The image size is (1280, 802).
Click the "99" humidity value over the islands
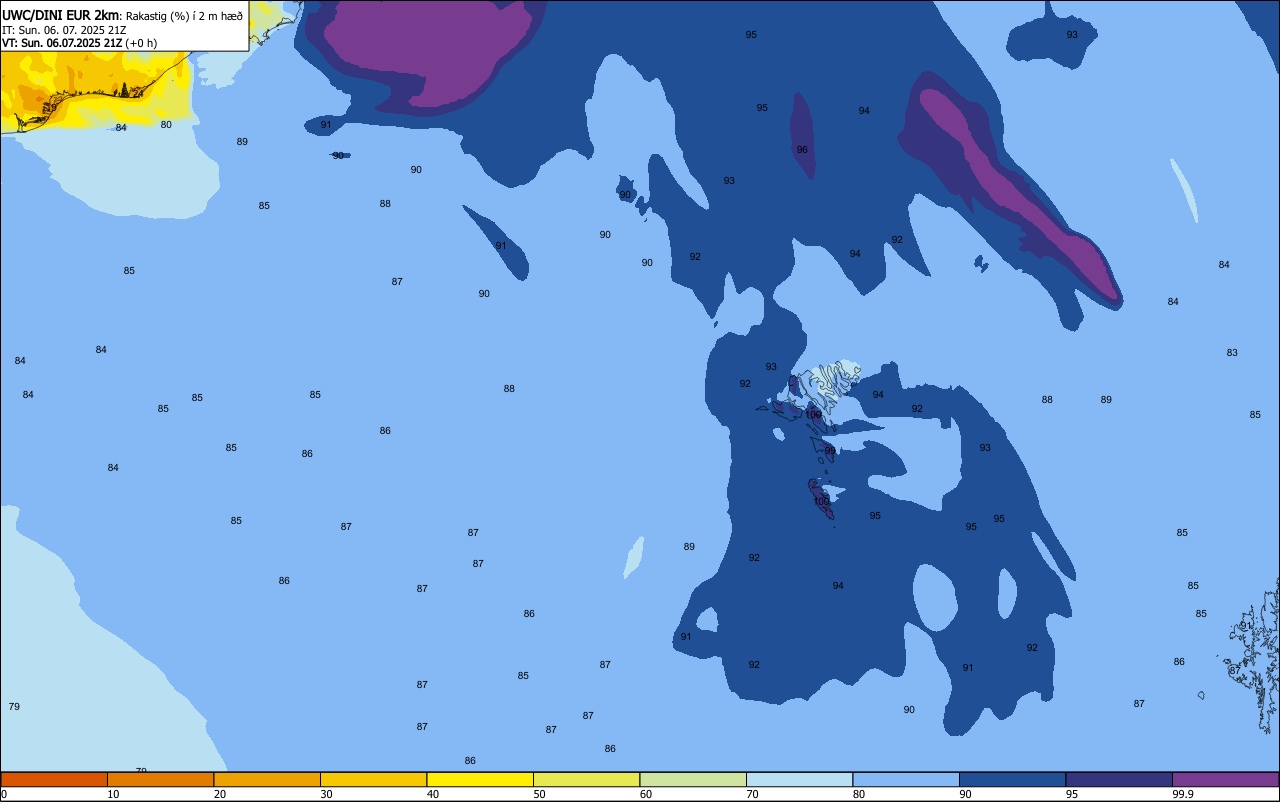coord(830,451)
